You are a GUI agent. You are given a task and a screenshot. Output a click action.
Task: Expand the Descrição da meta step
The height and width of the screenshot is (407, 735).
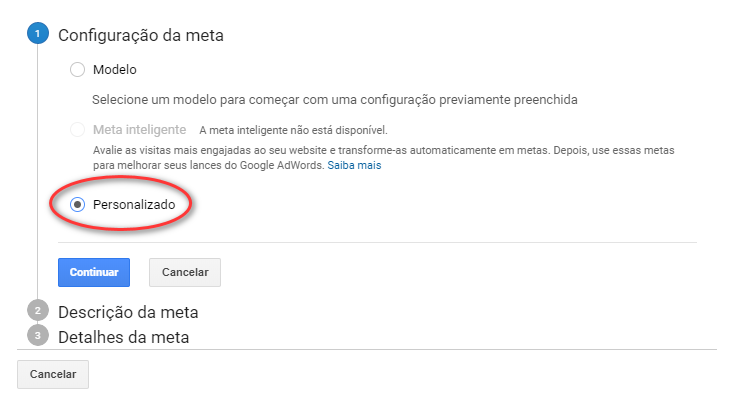coord(128,311)
